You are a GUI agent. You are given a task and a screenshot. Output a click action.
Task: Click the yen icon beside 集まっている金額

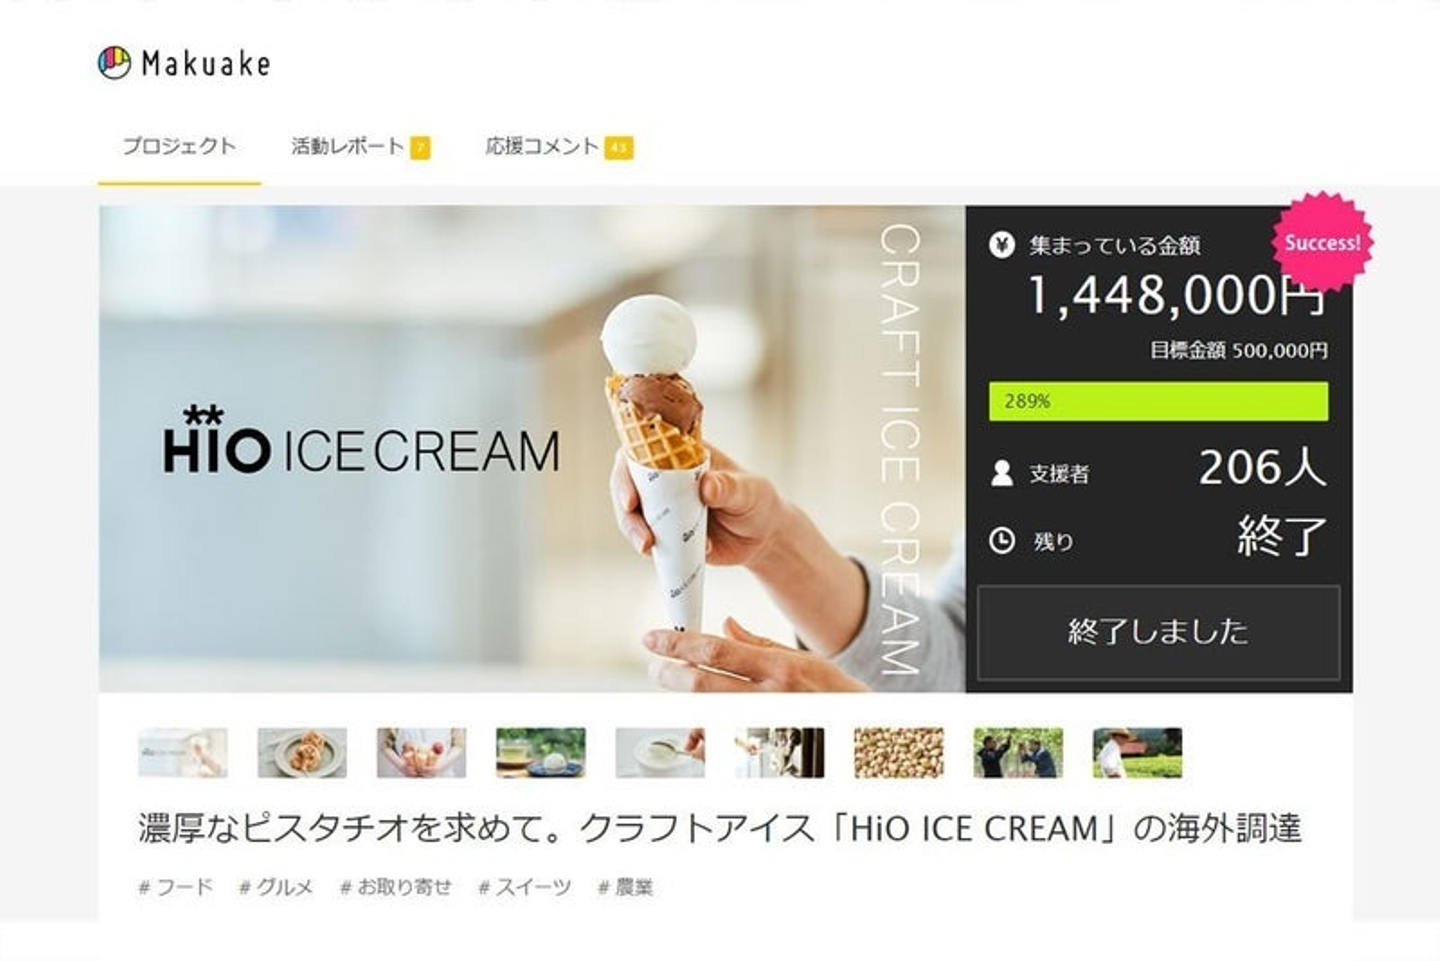(1001, 245)
